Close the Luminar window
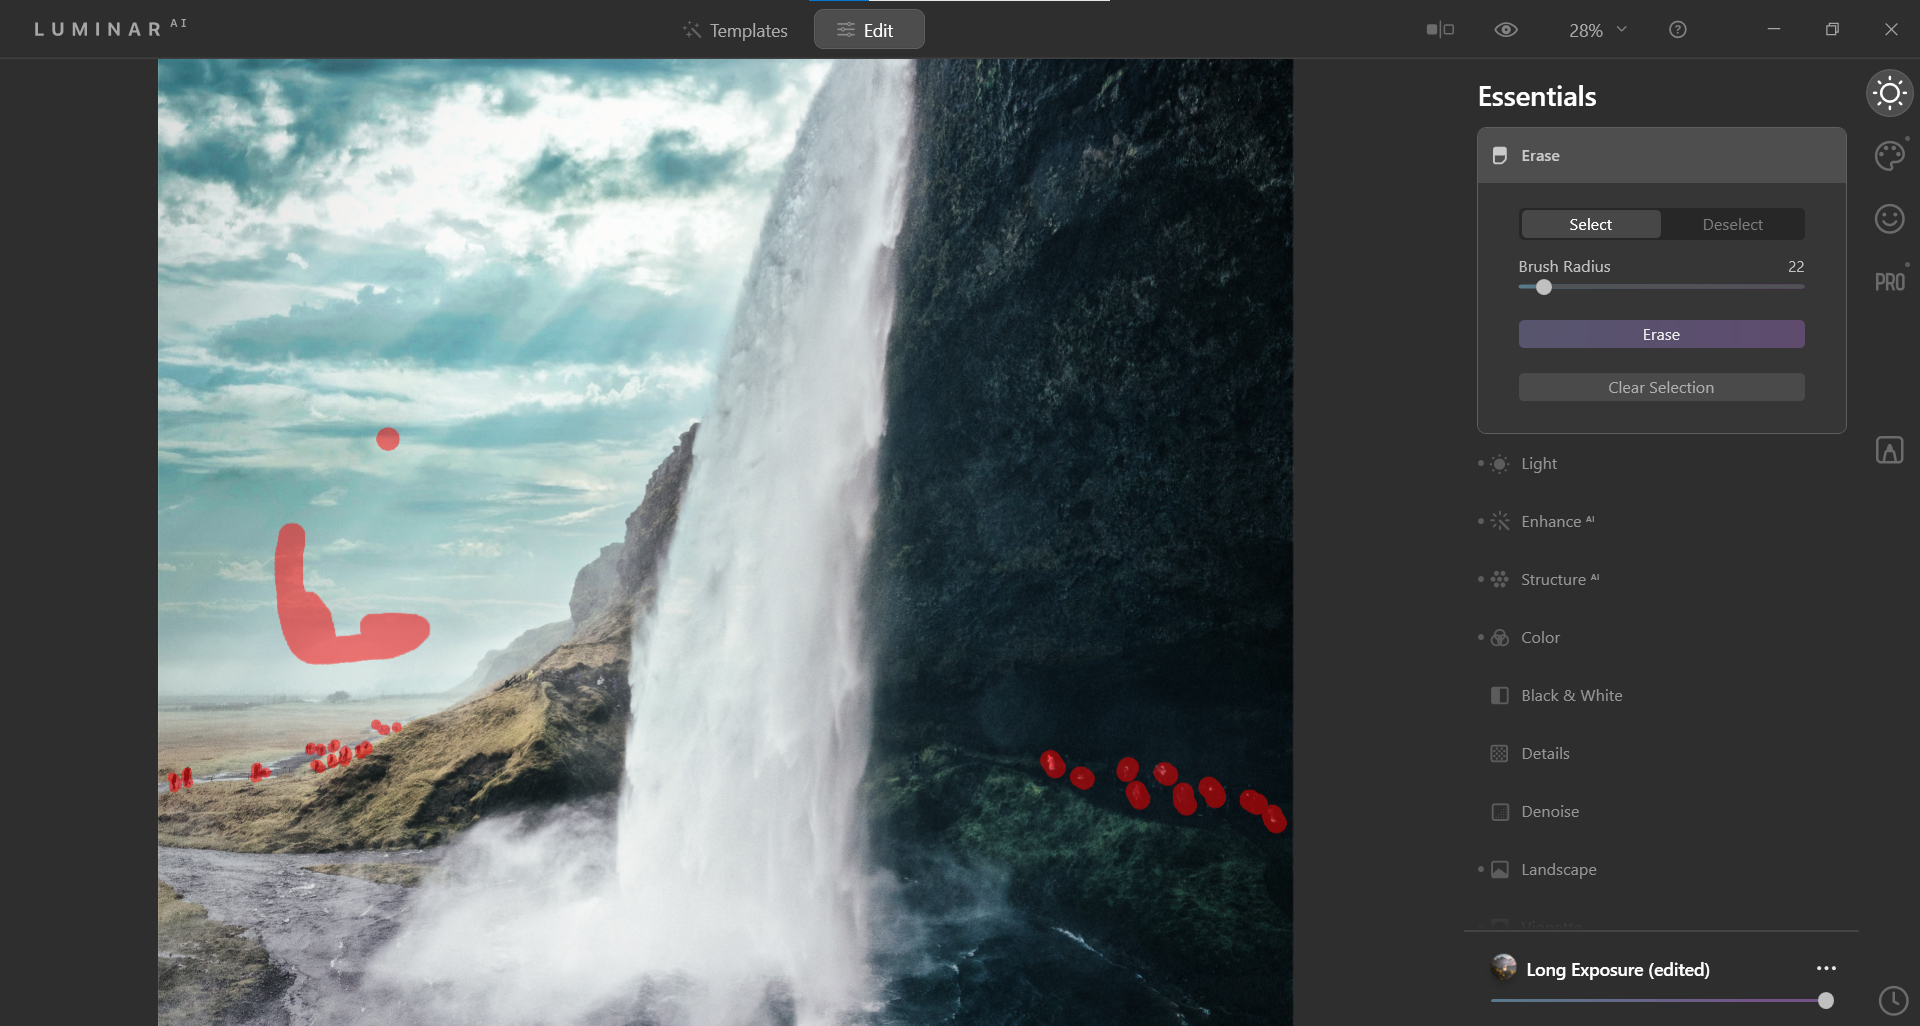Viewport: 1920px width, 1026px height. [1891, 29]
